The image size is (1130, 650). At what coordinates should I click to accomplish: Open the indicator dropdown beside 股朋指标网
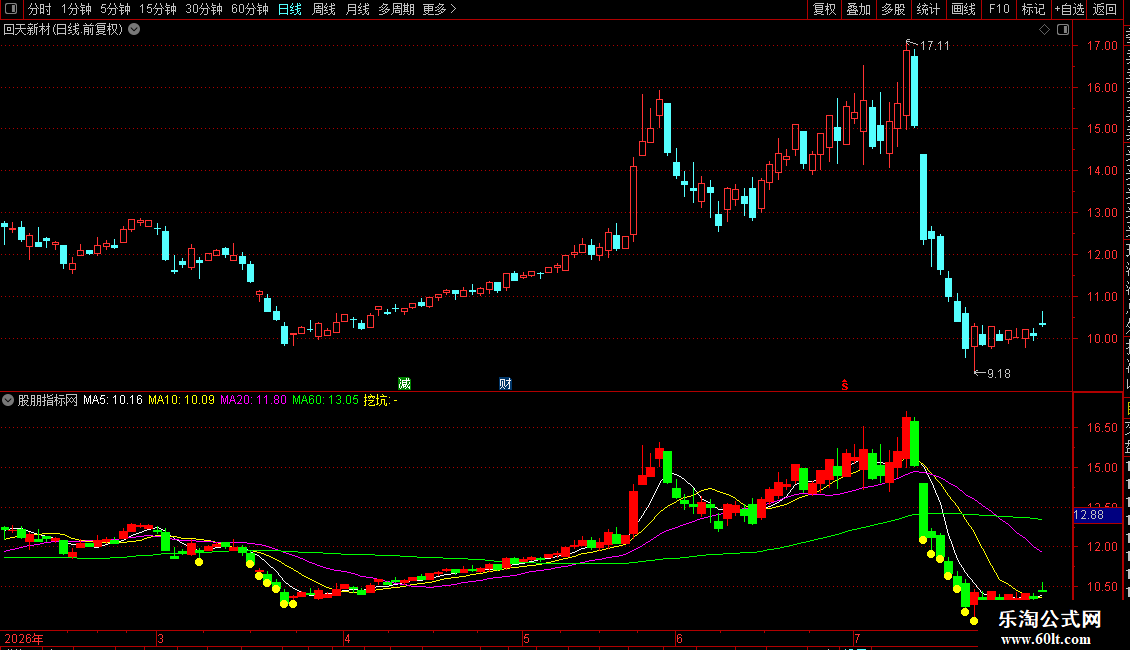(8, 400)
